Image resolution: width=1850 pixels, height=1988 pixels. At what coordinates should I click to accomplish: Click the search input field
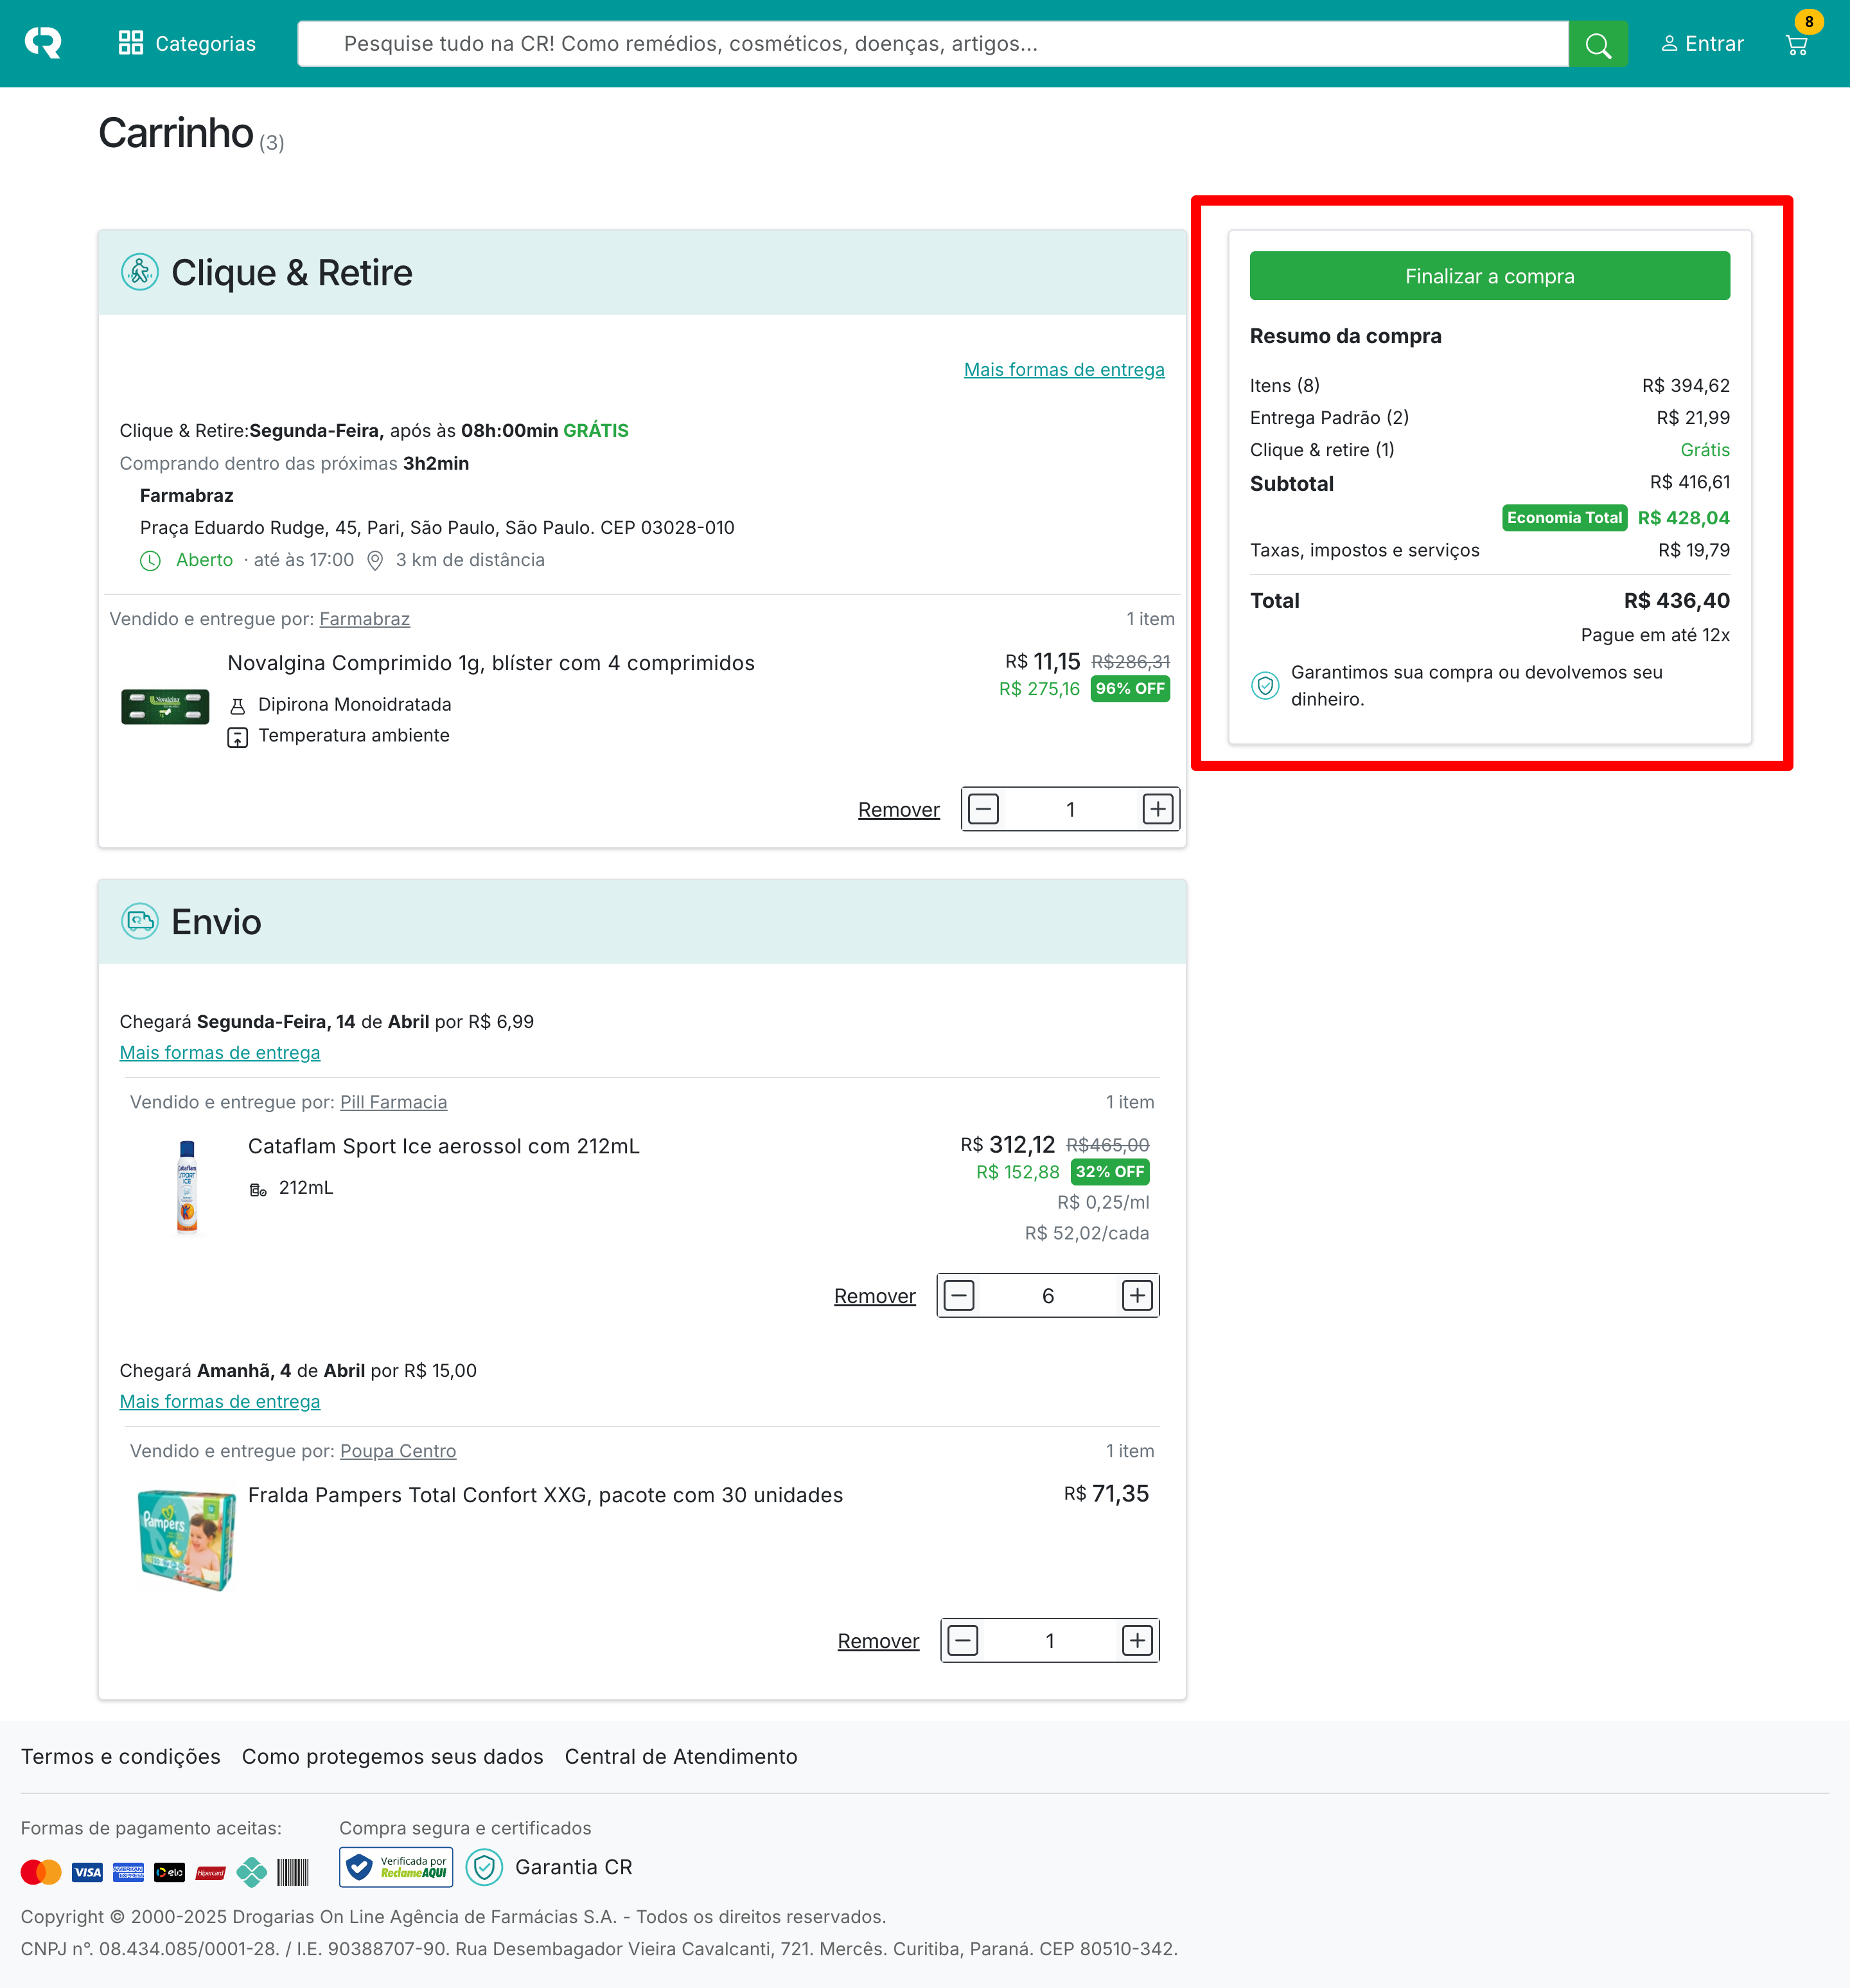(x=932, y=43)
